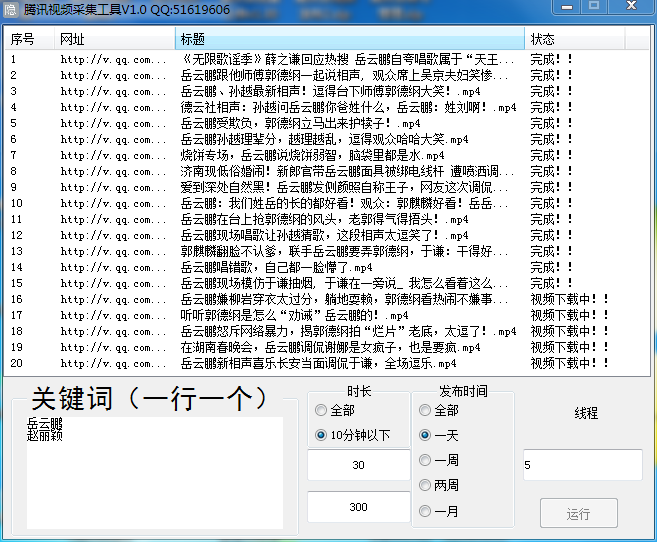This screenshot has width=657, height=542.
Task: Choose 一周 publish time option
Action: (439, 460)
